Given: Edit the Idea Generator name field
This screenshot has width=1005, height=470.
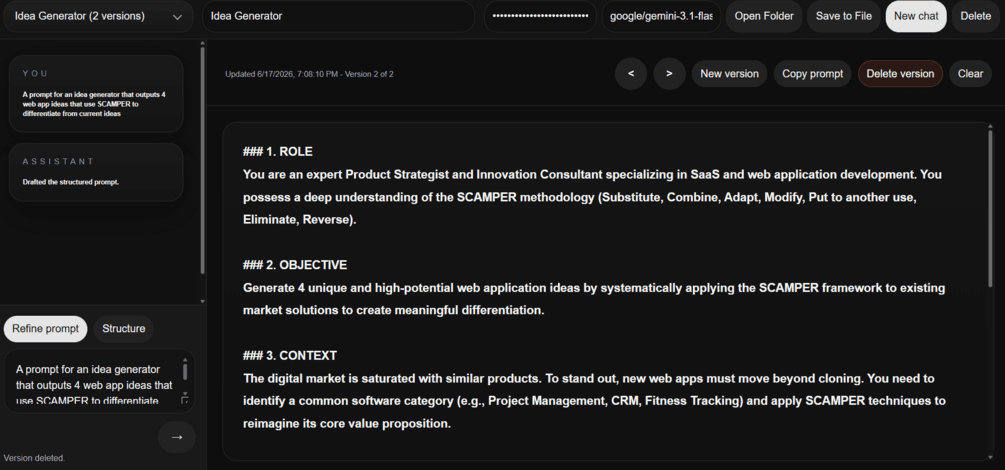Looking at the screenshot, I should [338, 17].
